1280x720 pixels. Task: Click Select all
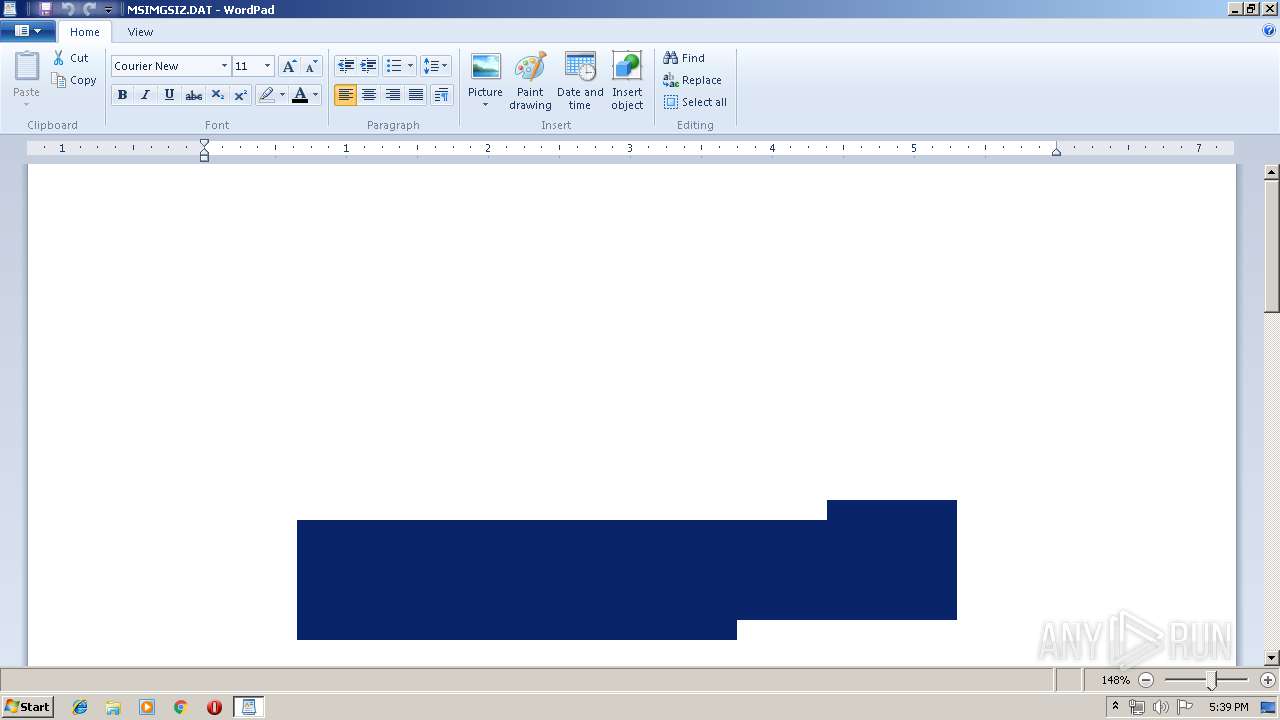click(695, 102)
